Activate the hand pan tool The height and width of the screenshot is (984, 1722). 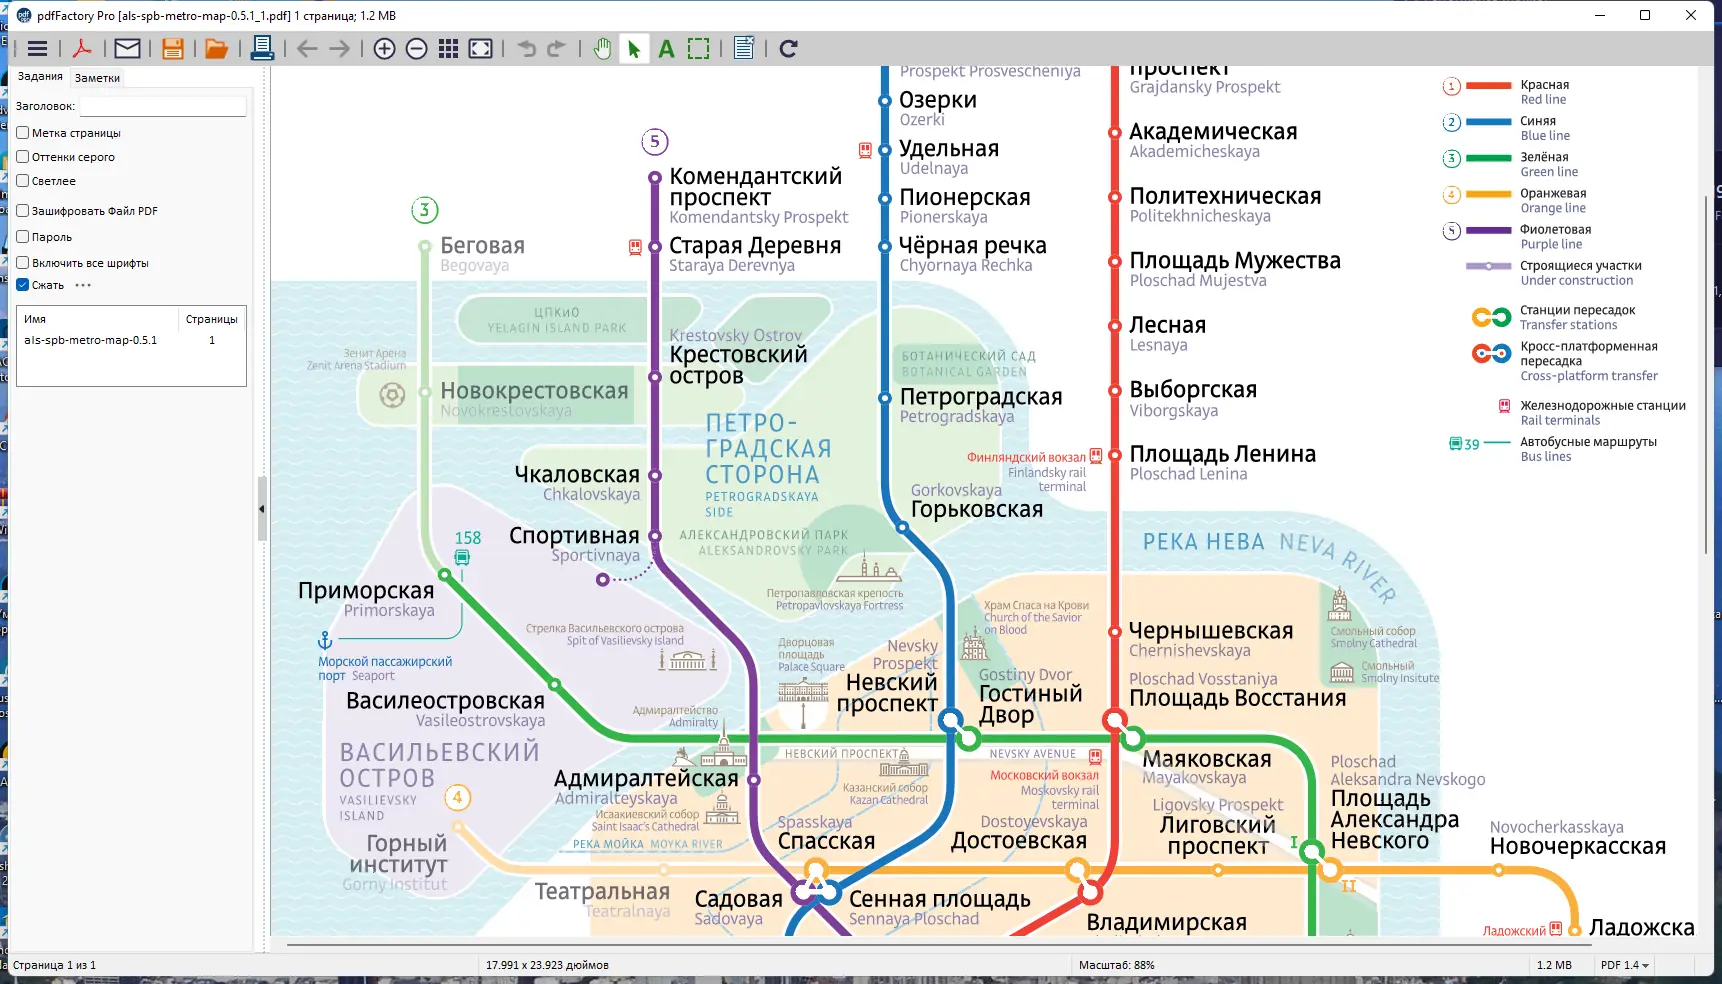pyautogui.click(x=602, y=48)
